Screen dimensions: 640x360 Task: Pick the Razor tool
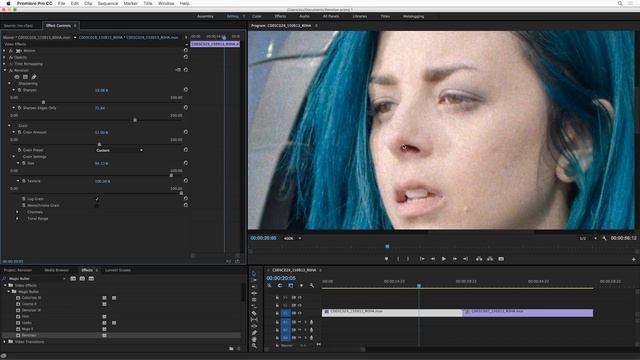[x=254, y=313]
